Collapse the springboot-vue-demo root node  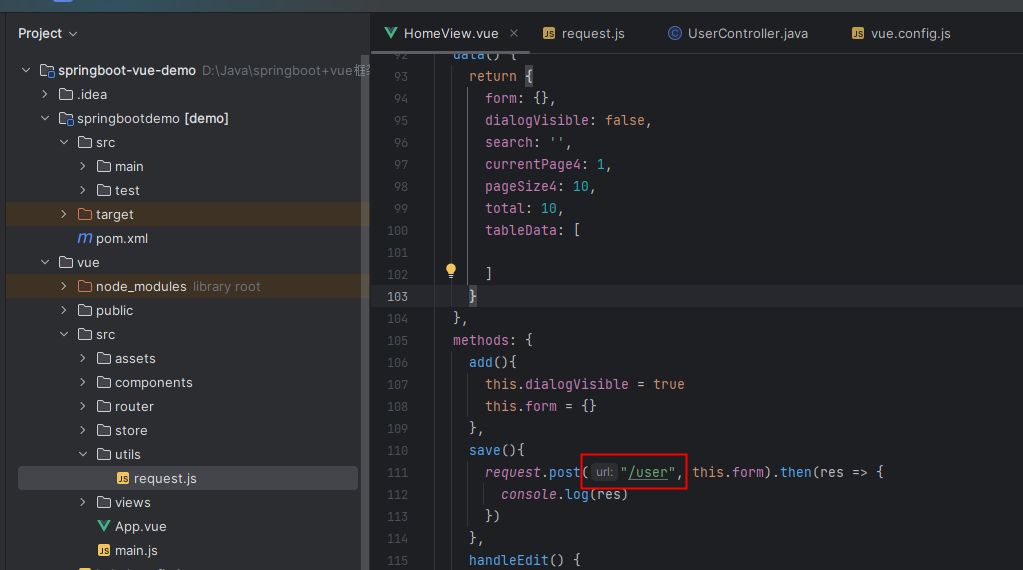pos(26,70)
